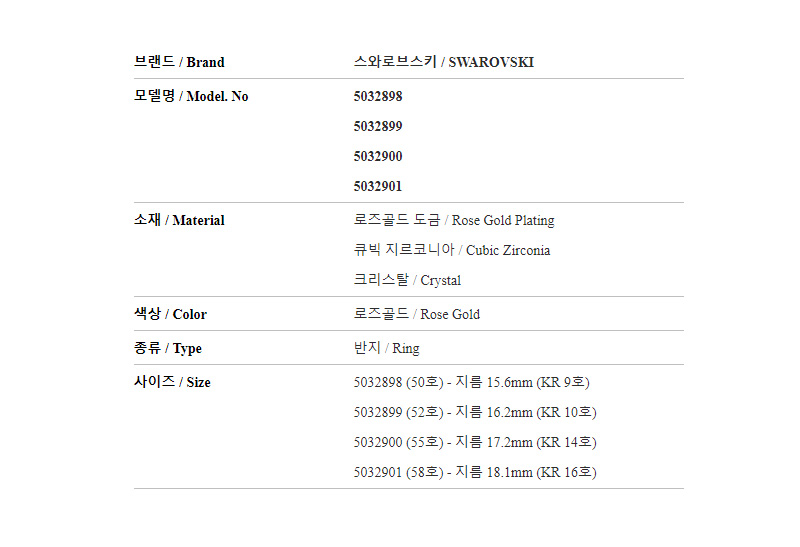Select model number 5032899
800x547 pixels.
[x=378, y=126]
